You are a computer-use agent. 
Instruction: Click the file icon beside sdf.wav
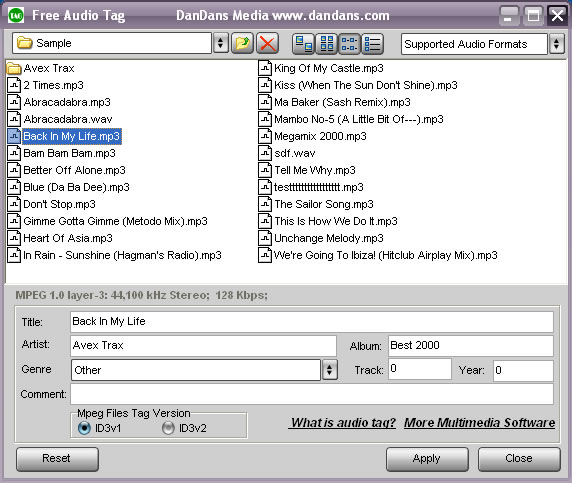pyautogui.click(x=265, y=153)
